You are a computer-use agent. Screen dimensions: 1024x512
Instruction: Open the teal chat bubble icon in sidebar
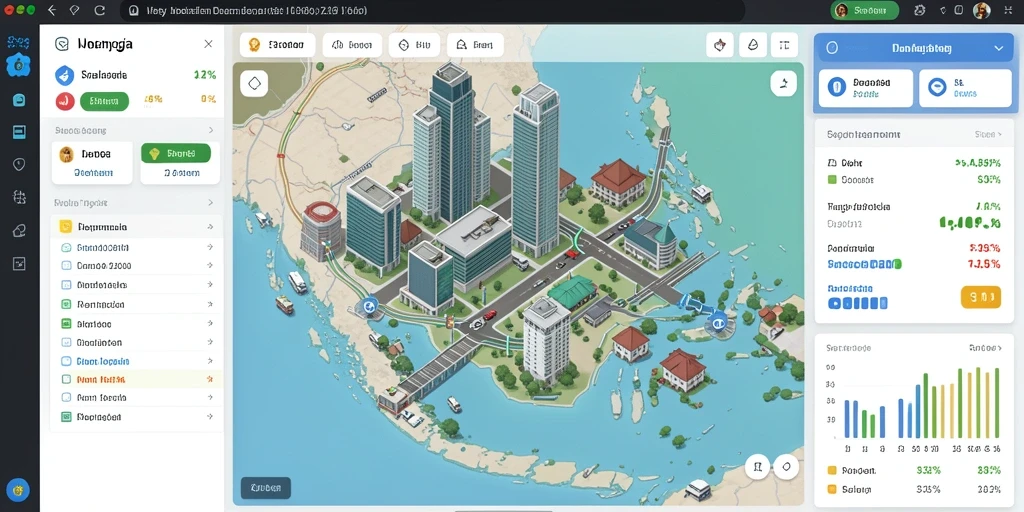[x=19, y=100]
